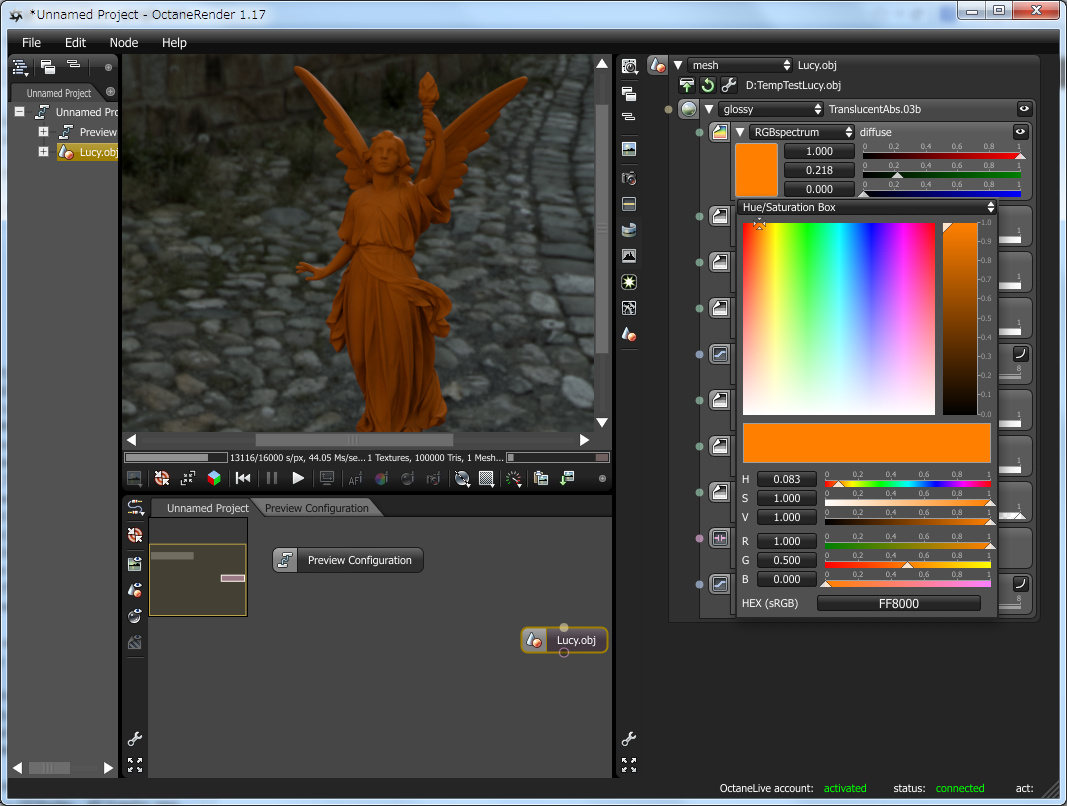This screenshot has width=1067, height=806.
Task: Click the auto focus picker icon
Action: (355, 479)
